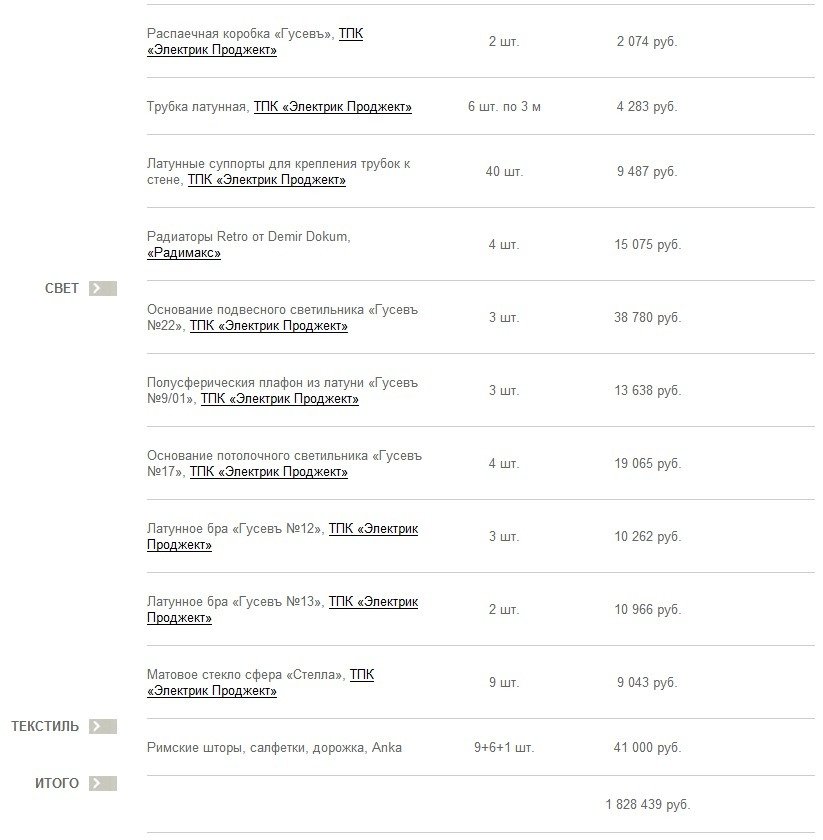Screen dimensions: 823x840
Task: Click supplier link for плафон «Гусевъ №9/01»
Action: [279, 399]
